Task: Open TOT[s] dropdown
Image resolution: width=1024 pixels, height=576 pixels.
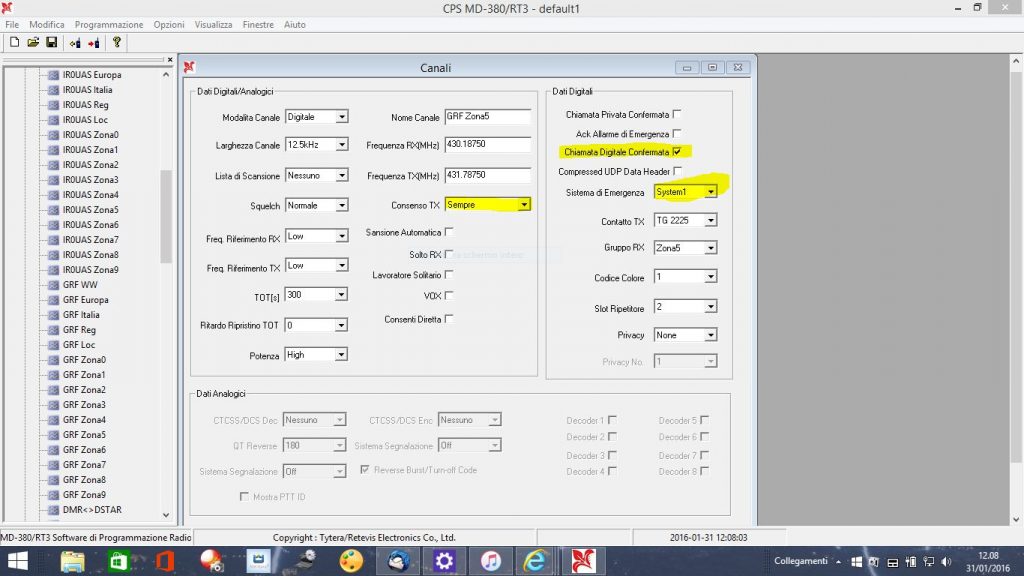Action: coord(341,295)
